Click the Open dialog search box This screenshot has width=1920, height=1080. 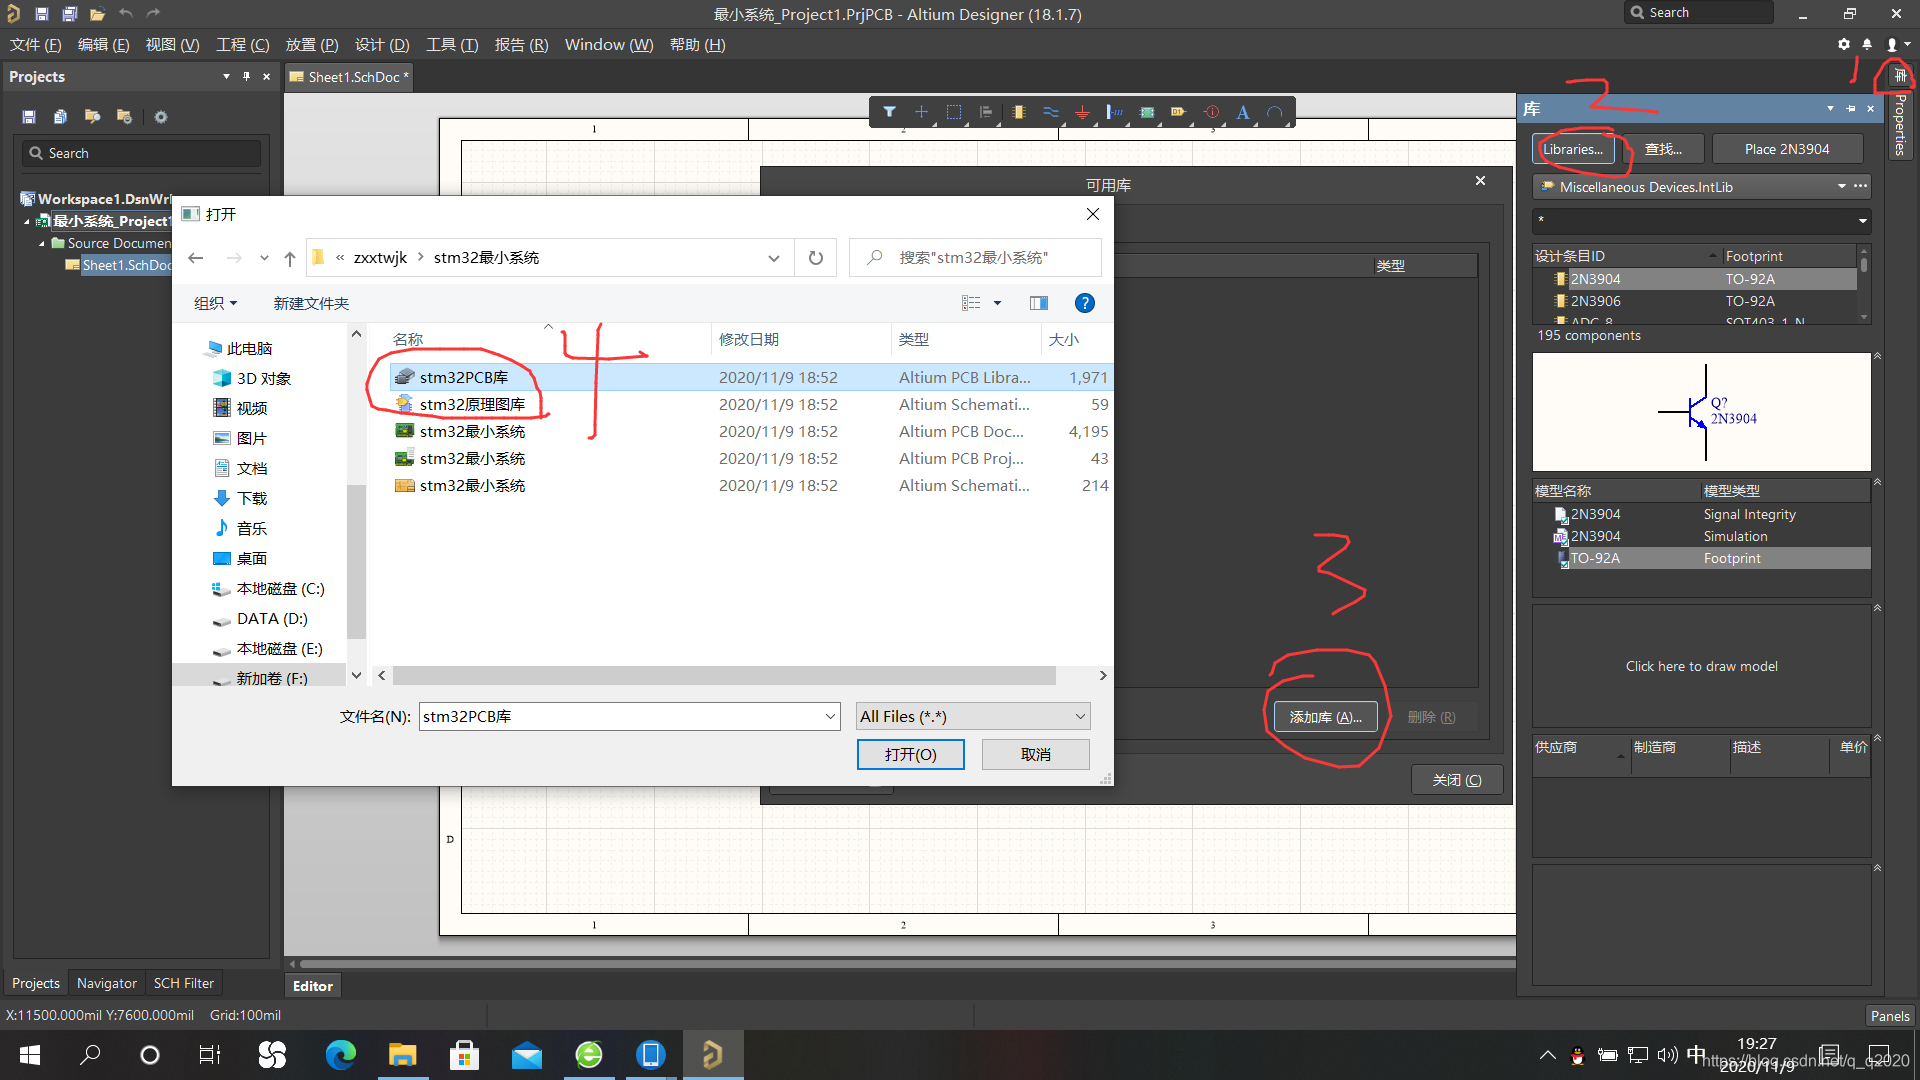[x=975, y=258]
